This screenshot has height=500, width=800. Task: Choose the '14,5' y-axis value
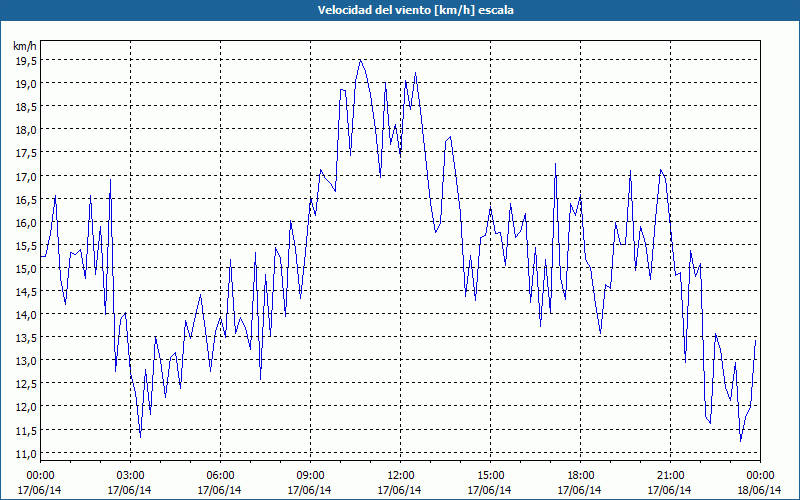tap(26, 292)
